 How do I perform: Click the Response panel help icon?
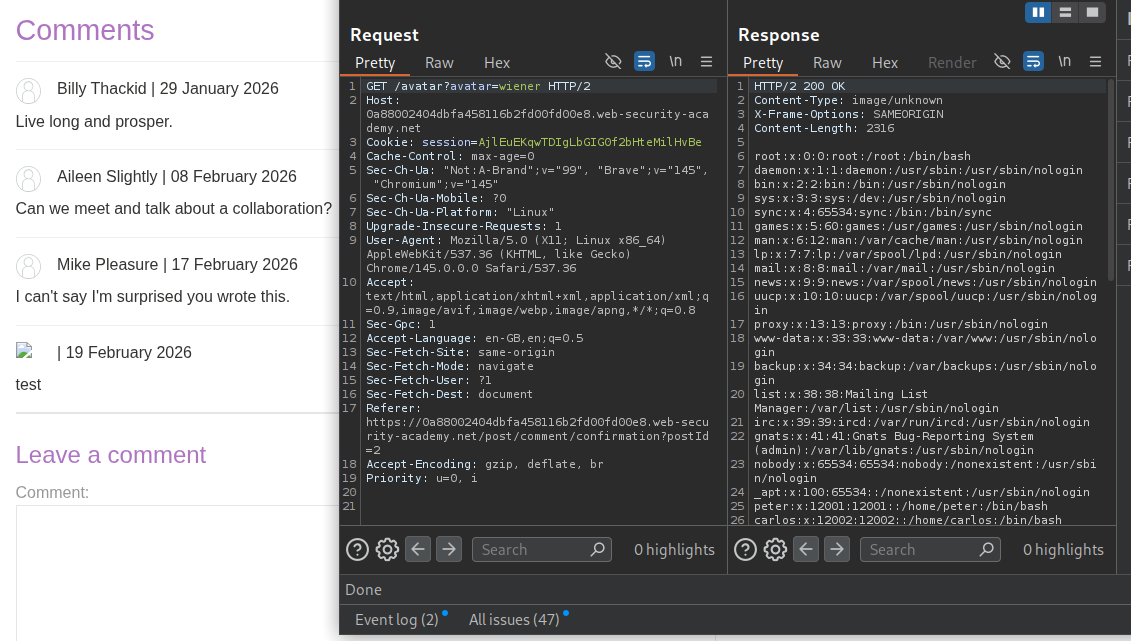tap(745, 549)
